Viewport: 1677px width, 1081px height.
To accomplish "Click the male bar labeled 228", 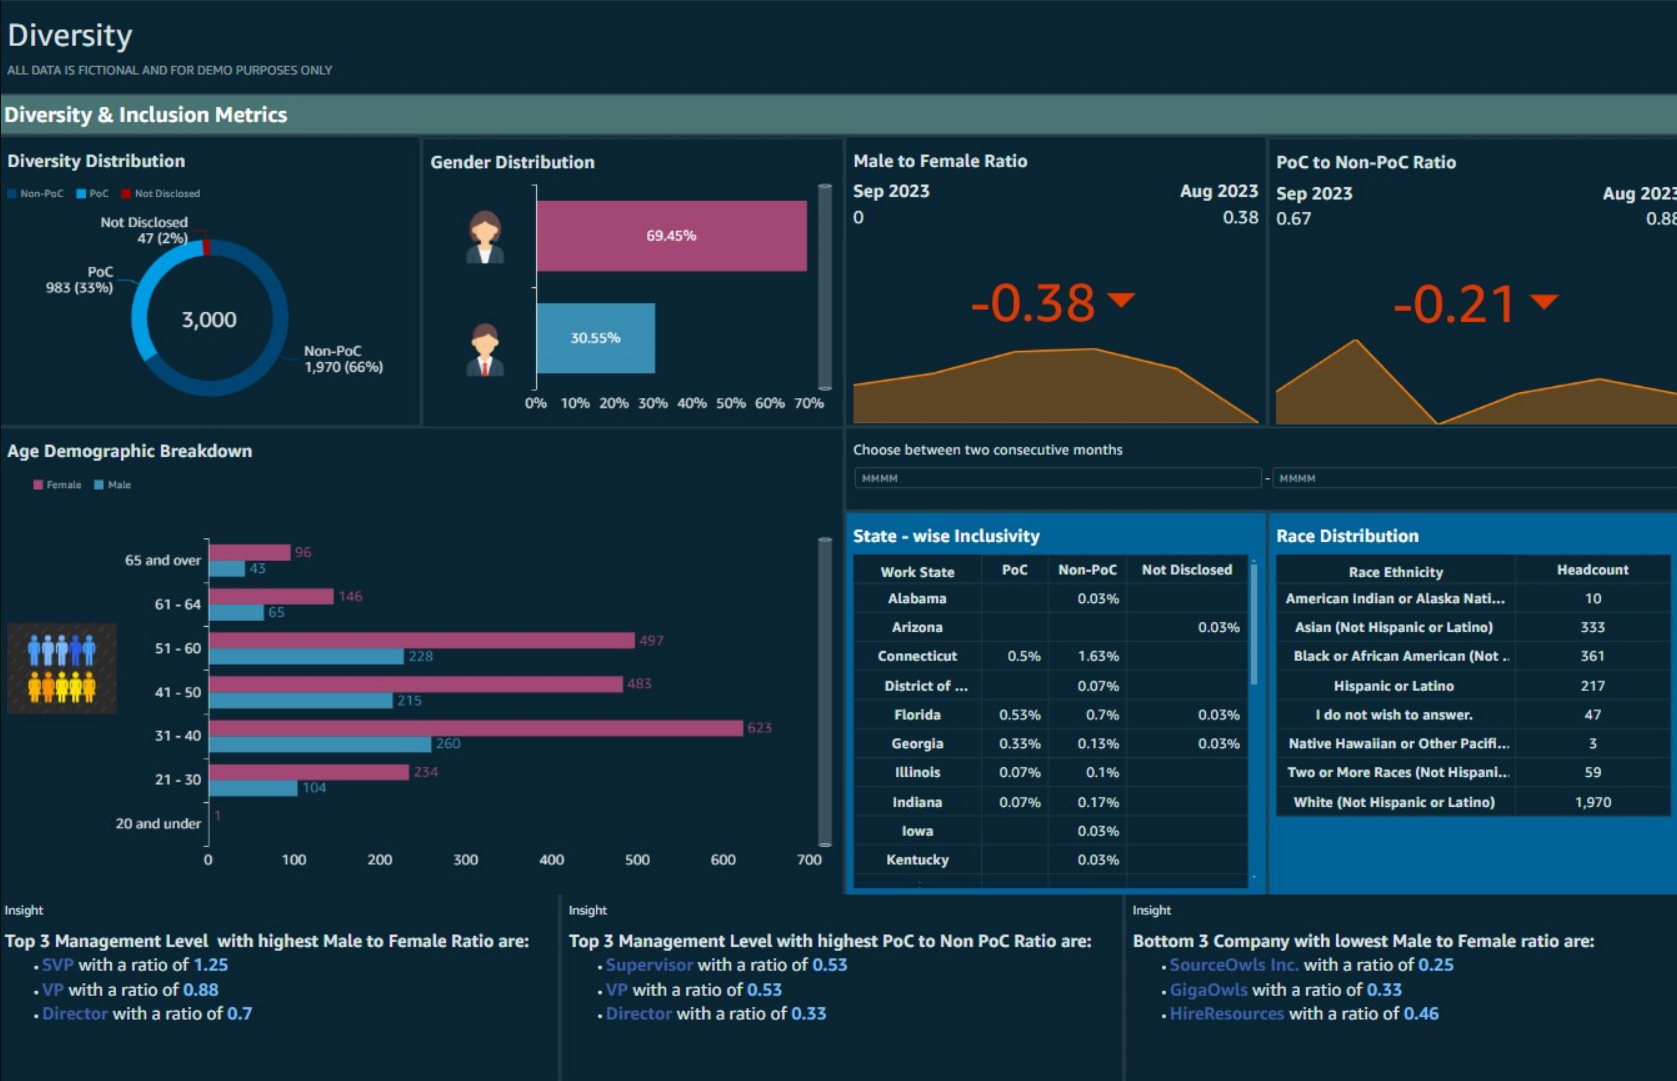I will 307,656.
